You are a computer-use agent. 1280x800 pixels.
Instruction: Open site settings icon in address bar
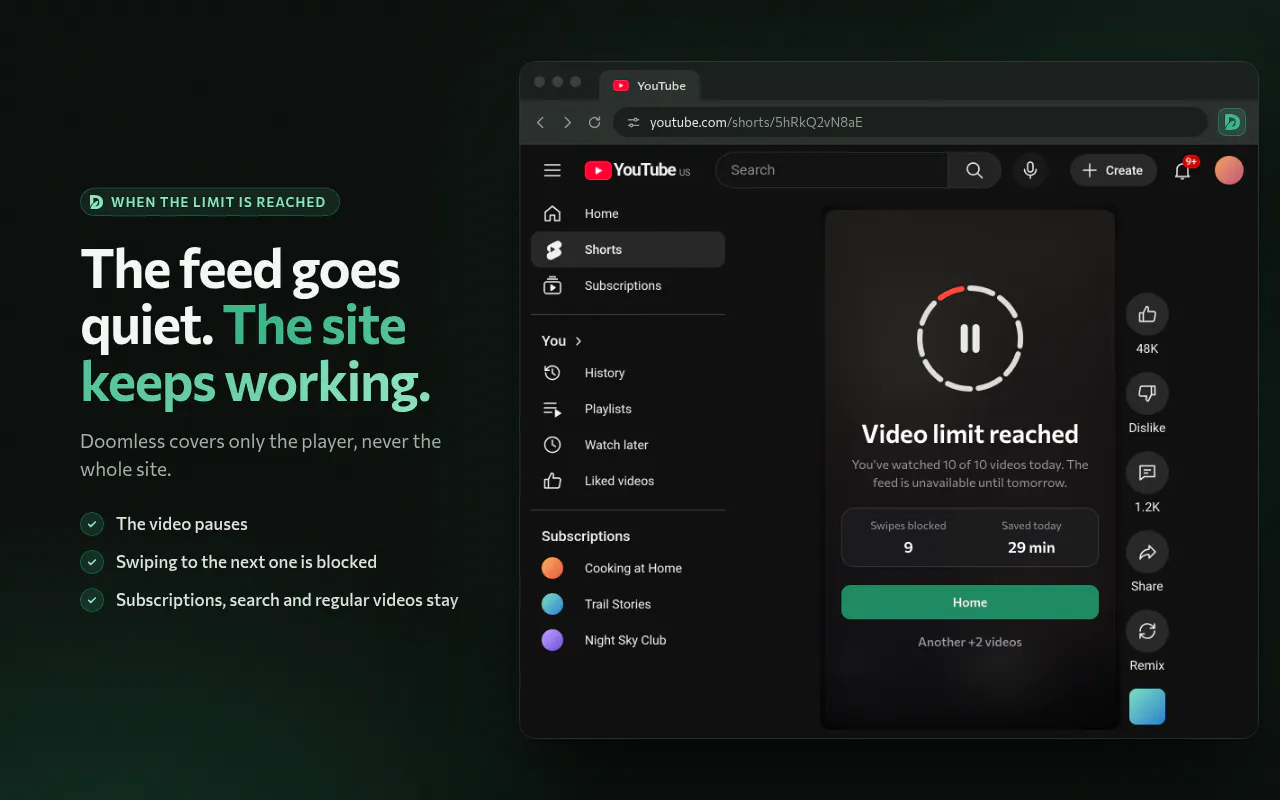click(x=632, y=122)
